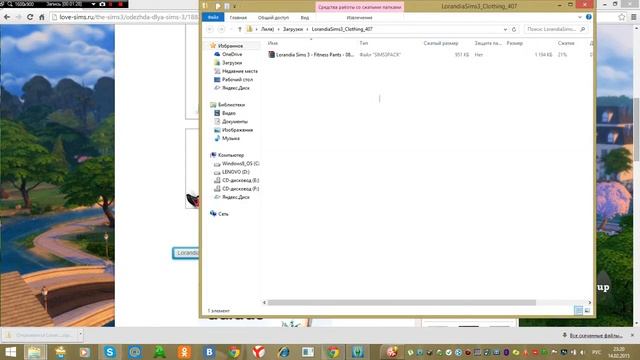Open Skype from the taskbar
The image size is (640, 360).
pyautogui.click(x=109, y=352)
